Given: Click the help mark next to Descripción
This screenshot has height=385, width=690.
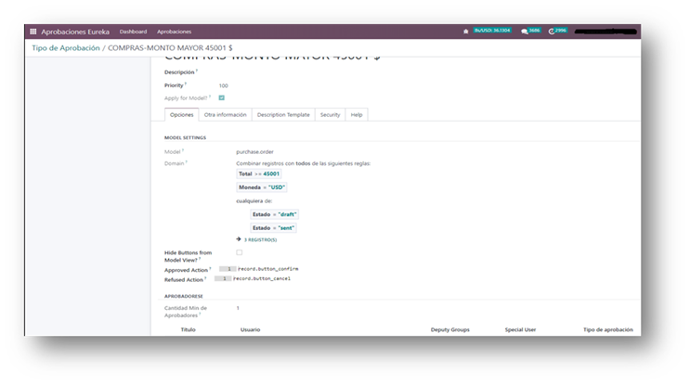Looking at the screenshot, I should point(197,70).
